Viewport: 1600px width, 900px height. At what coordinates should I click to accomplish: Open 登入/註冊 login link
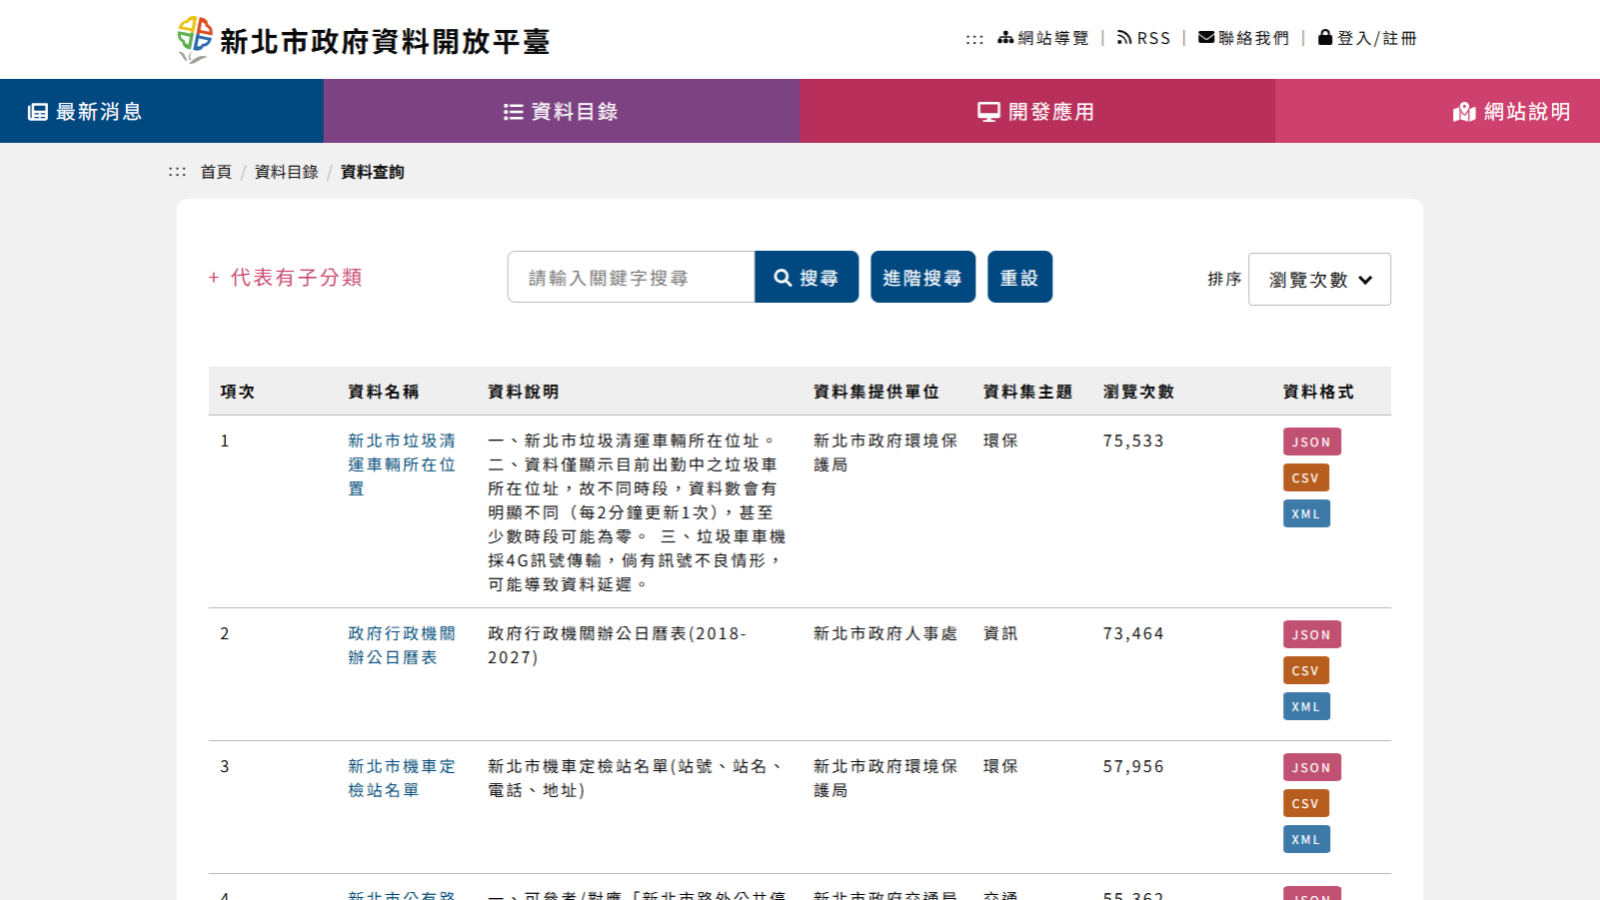point(1367,38)
